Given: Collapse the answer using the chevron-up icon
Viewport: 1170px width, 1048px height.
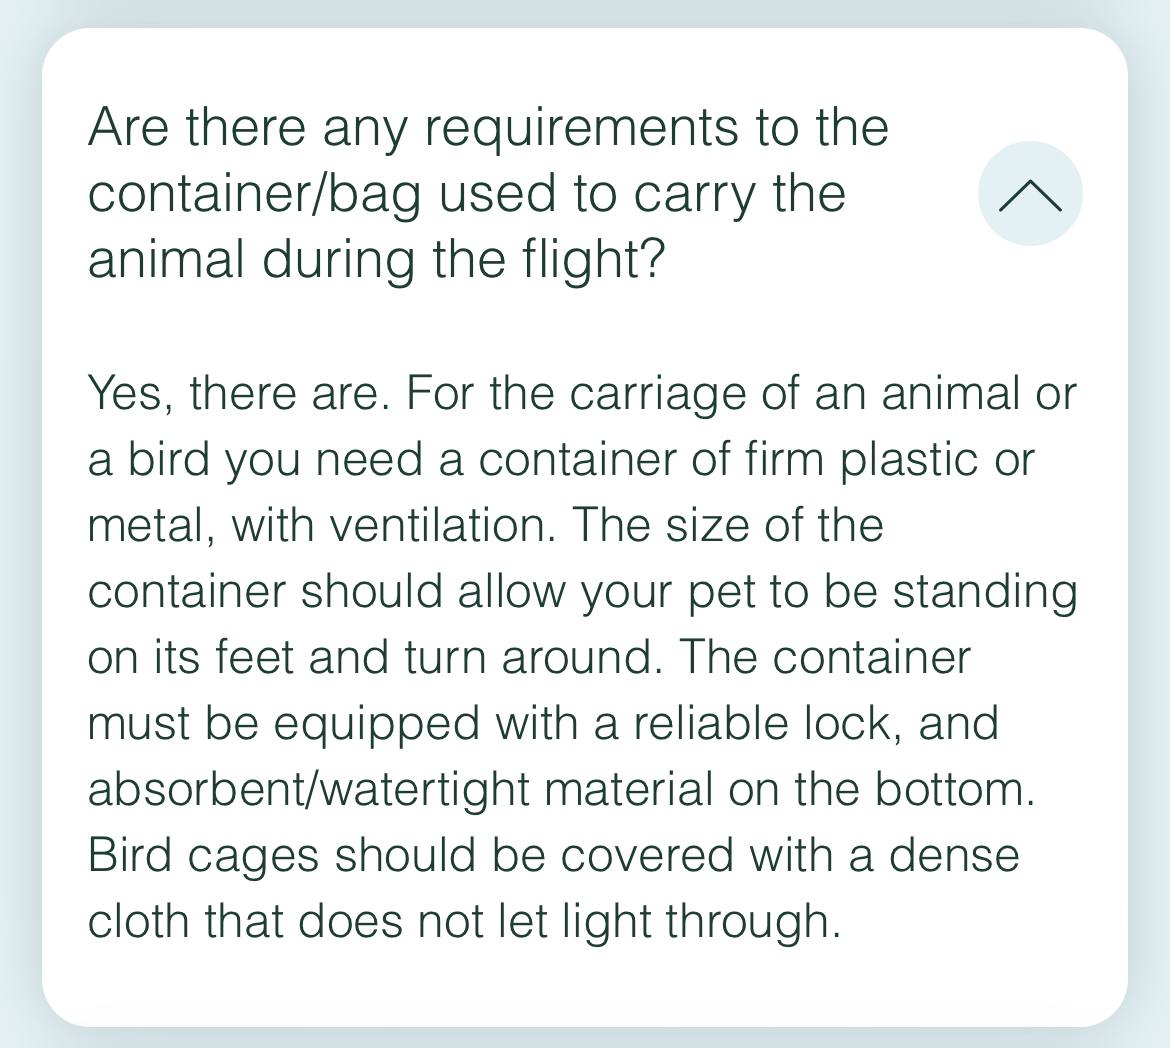Looking at the screenshot, I should pos(1030,194).
